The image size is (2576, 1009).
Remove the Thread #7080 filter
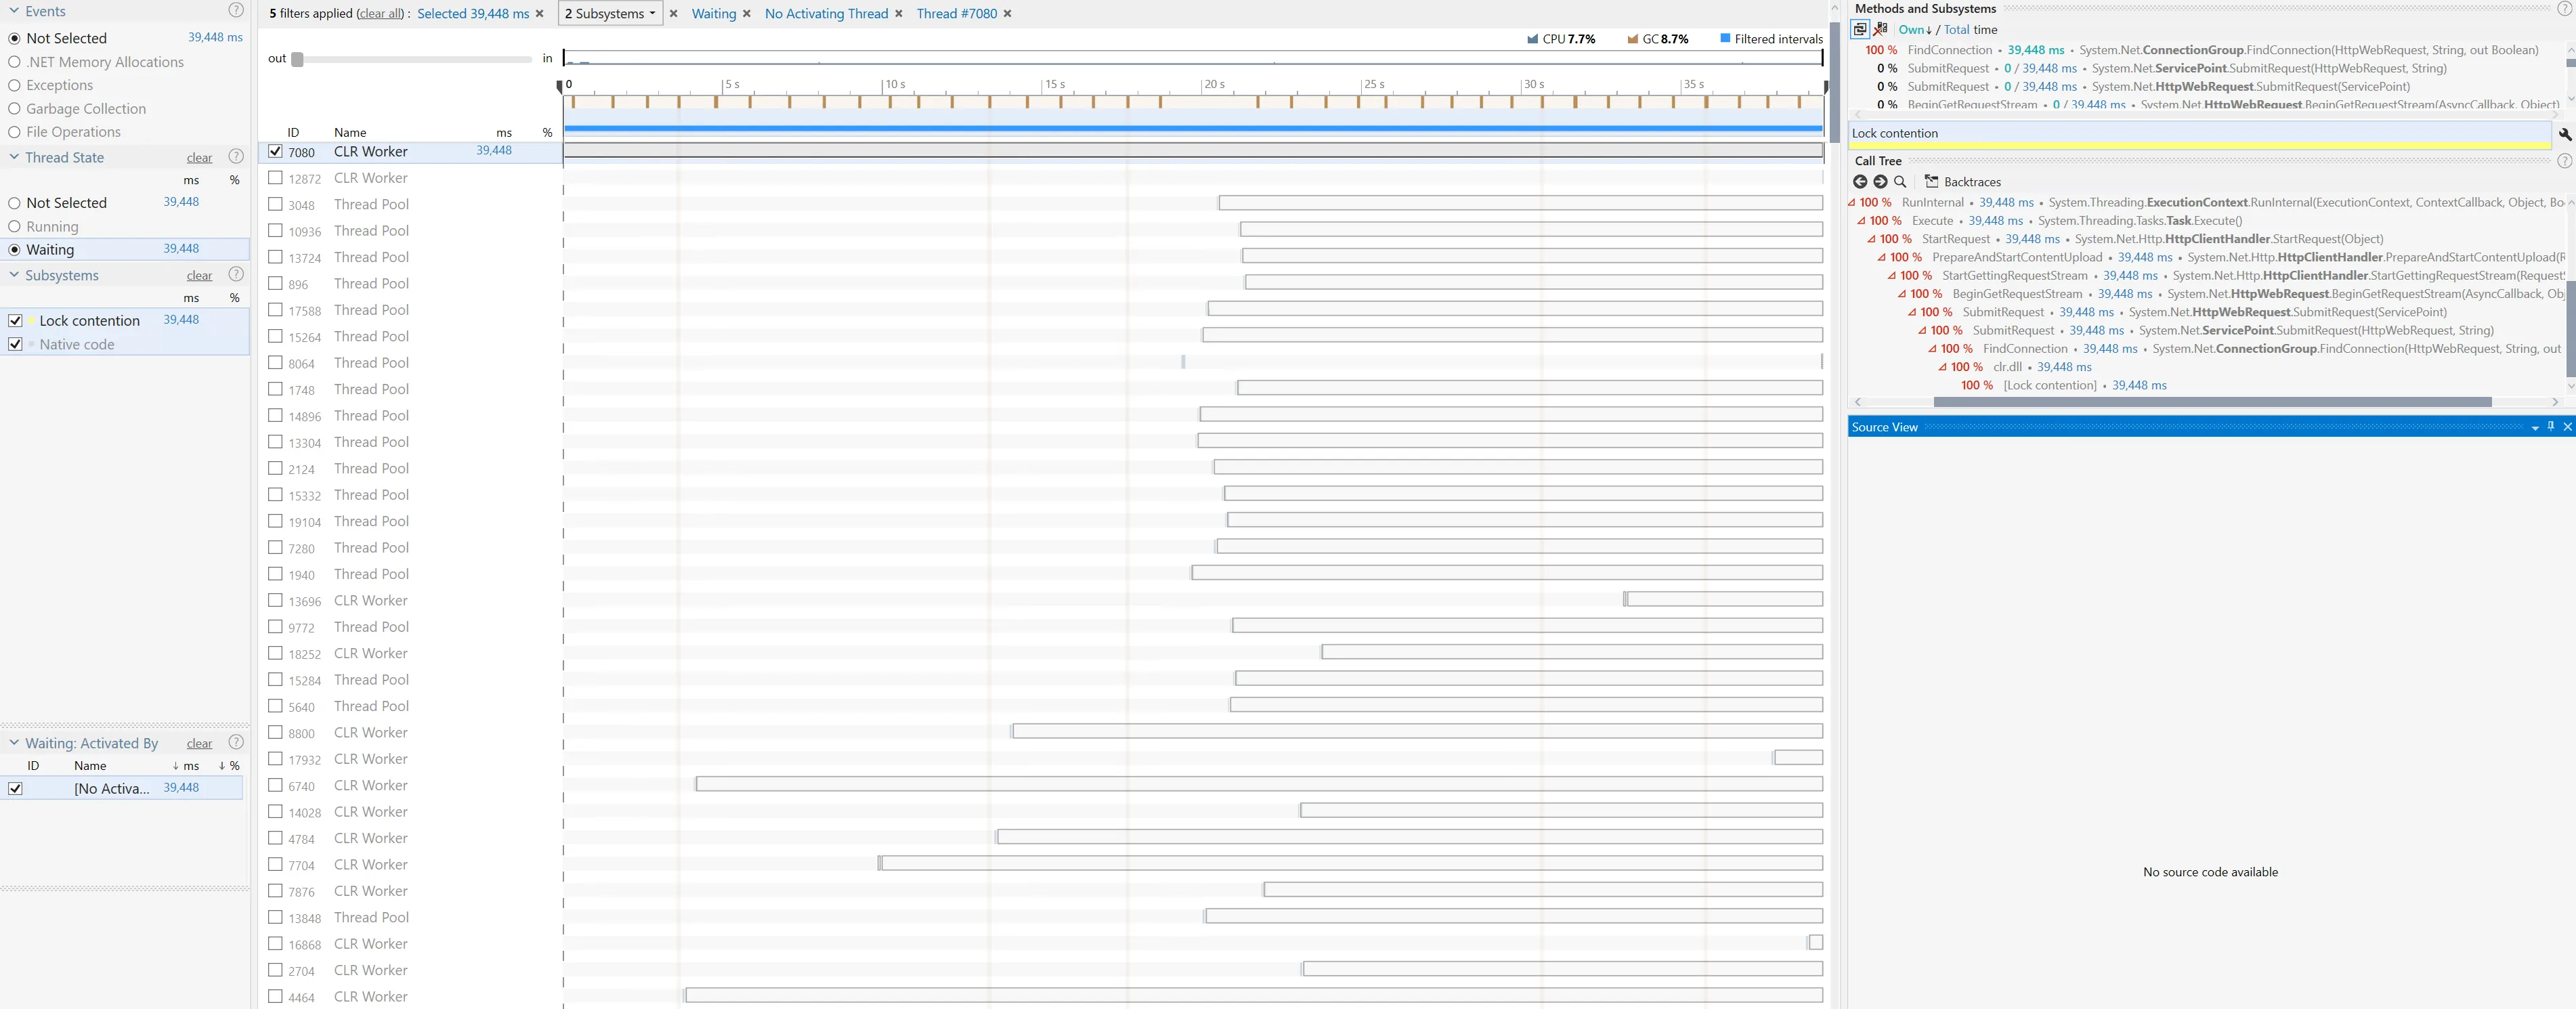[1007, 14]
